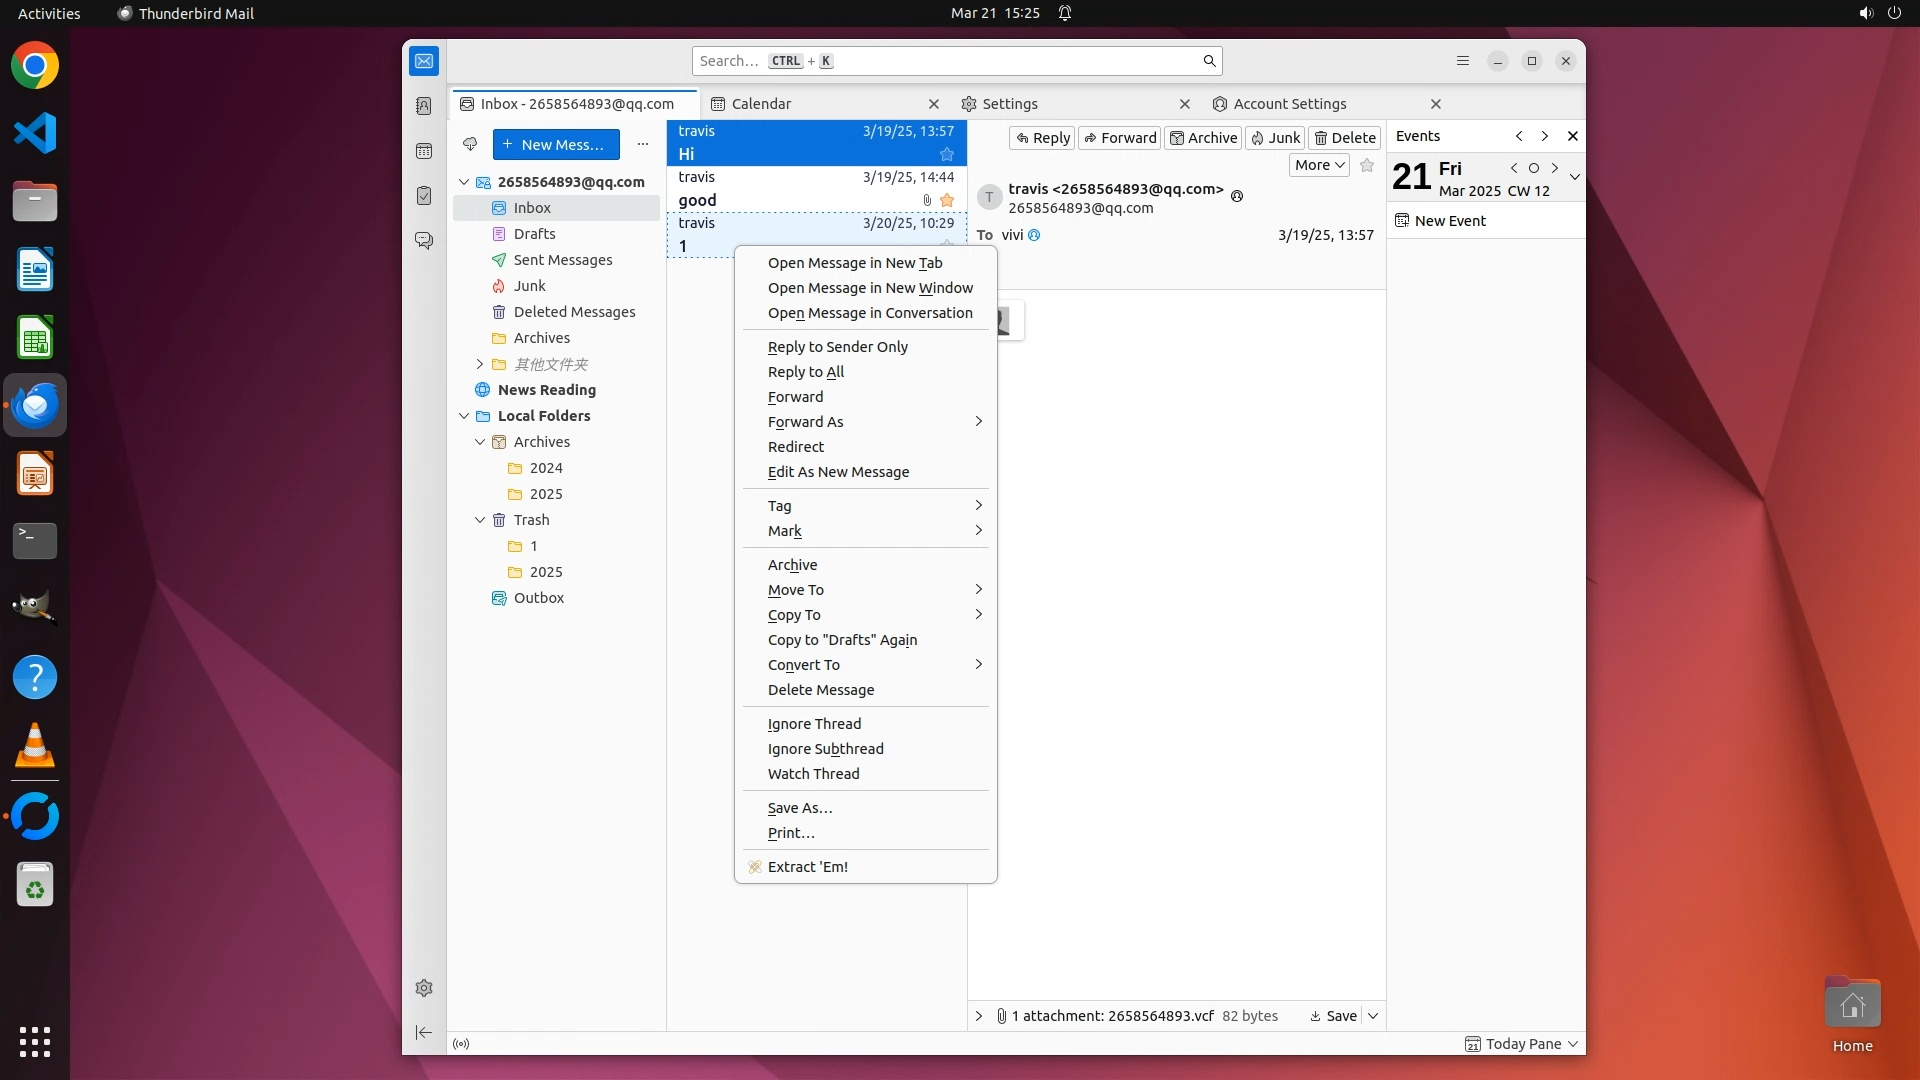This screenshot has width=1920, height=1080.
Task: Open the Chat space icon
Action: 424,241
